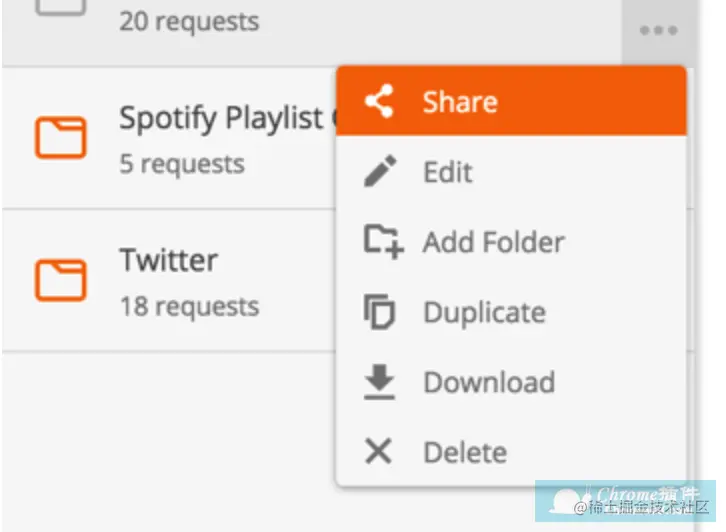Click the Download arrow icon
726x532 pixels.
coord(379,382)
